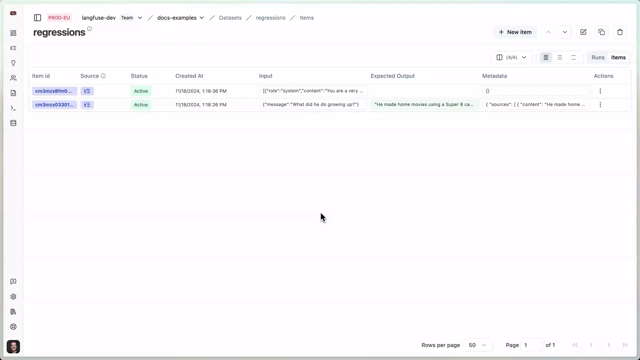Open the dashboard icon in sidebar
Image resolution: width=640 pixels, height=360 pixels.
point(13,33)
